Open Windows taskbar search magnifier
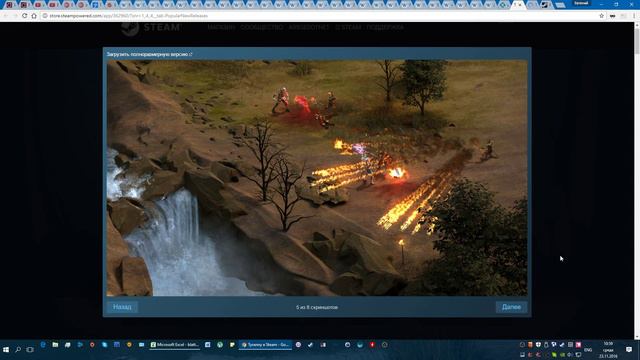Screen dimensions: 640x360 pos(18,350)
